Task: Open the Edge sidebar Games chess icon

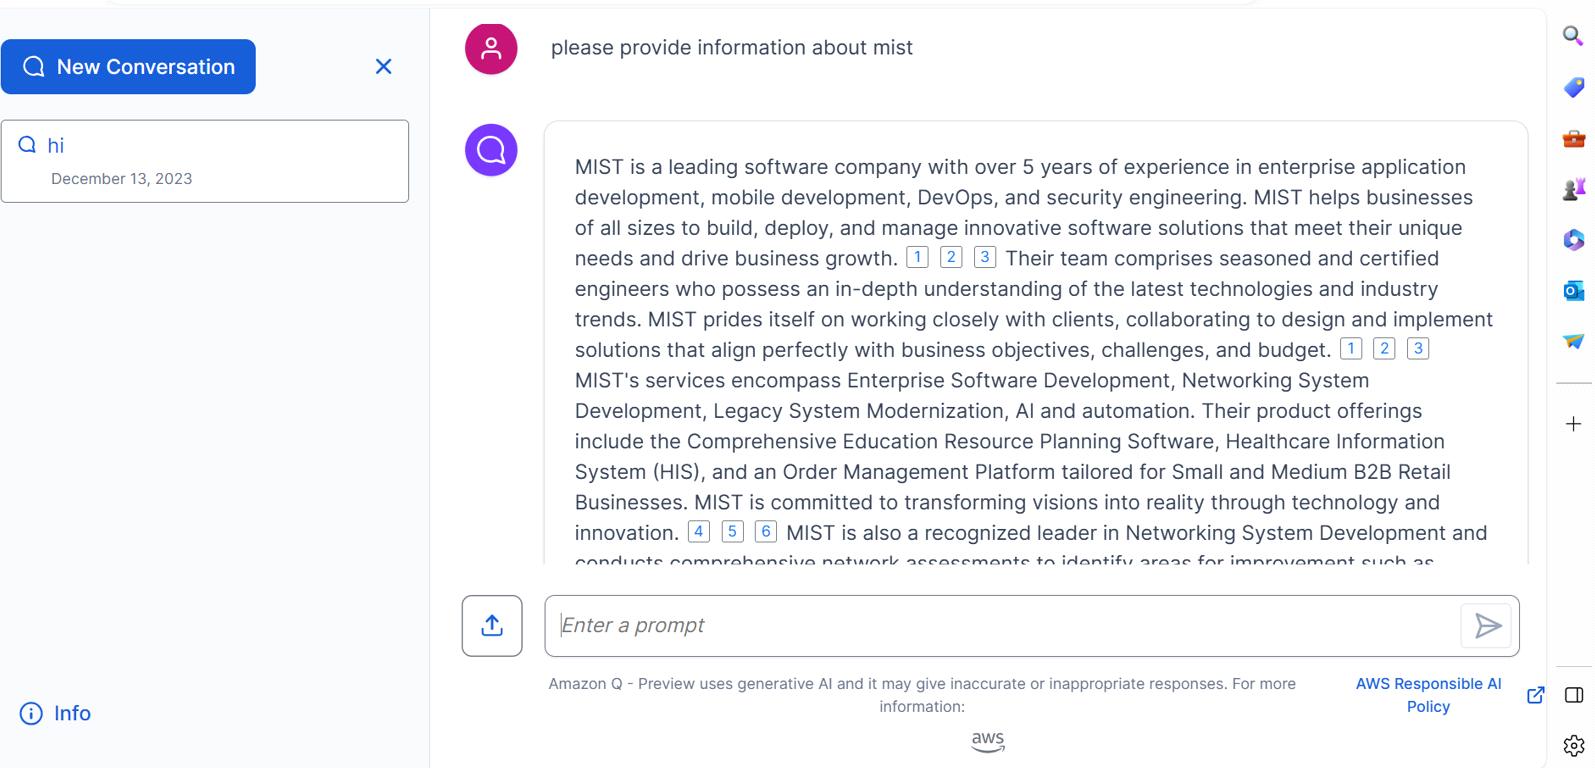Action: [1573, 189]
